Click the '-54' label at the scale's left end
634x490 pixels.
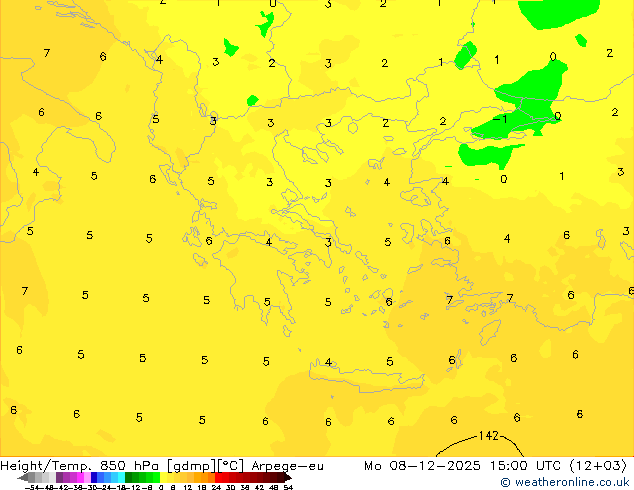(x=32, y=488)
